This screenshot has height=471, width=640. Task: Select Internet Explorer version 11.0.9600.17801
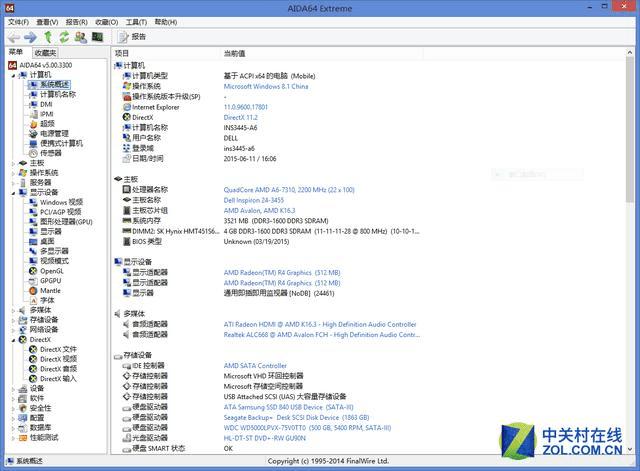point(246,107)
